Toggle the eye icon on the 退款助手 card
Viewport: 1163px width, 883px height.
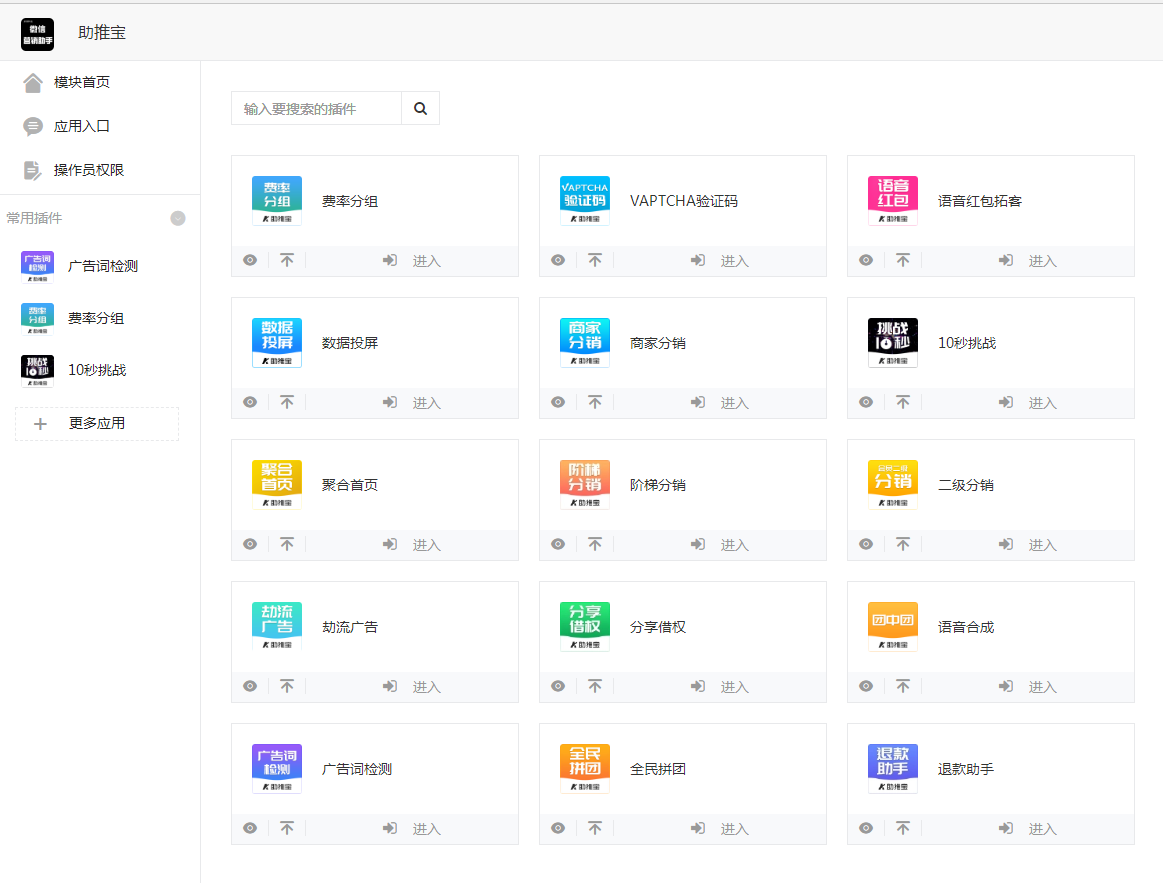tap(866, 828)
